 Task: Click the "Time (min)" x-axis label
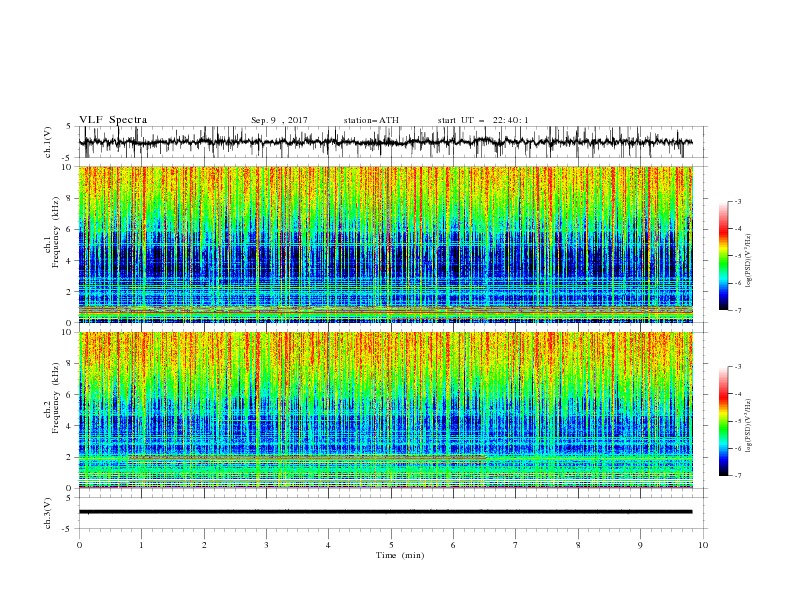click(400, 555)
